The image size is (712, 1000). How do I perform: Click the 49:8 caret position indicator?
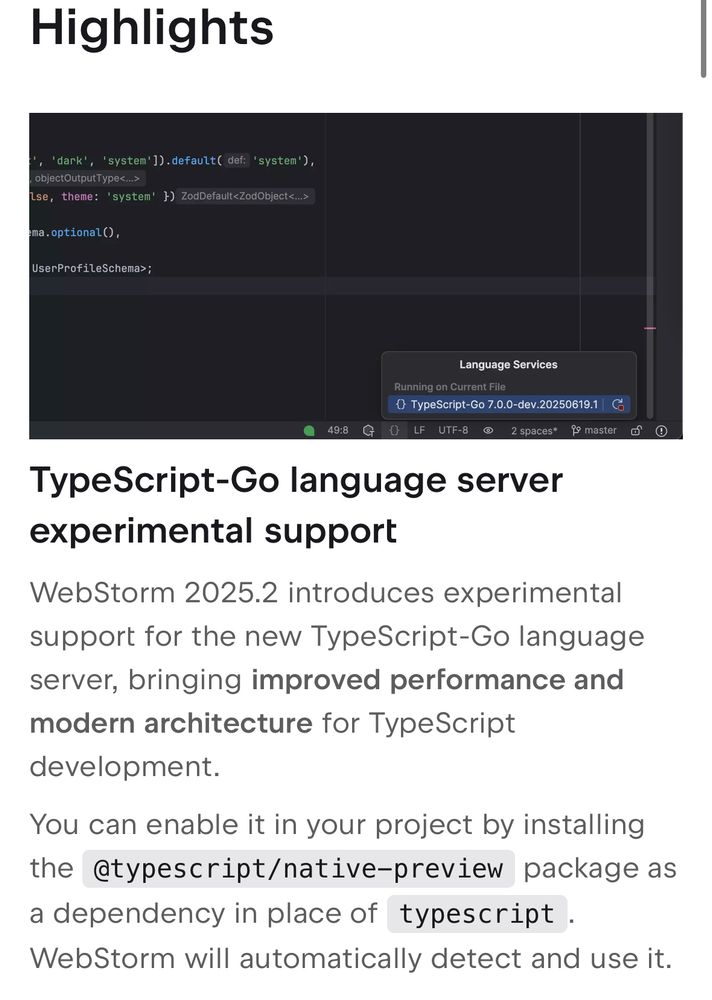(x=337, y=430)
